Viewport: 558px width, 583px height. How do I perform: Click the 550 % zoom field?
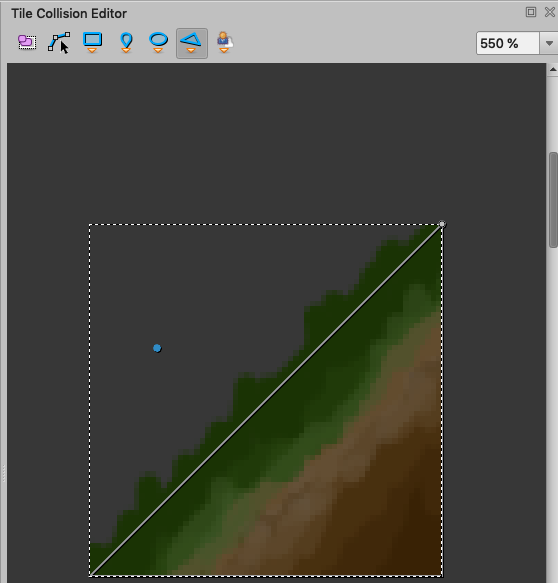[508, 44]
